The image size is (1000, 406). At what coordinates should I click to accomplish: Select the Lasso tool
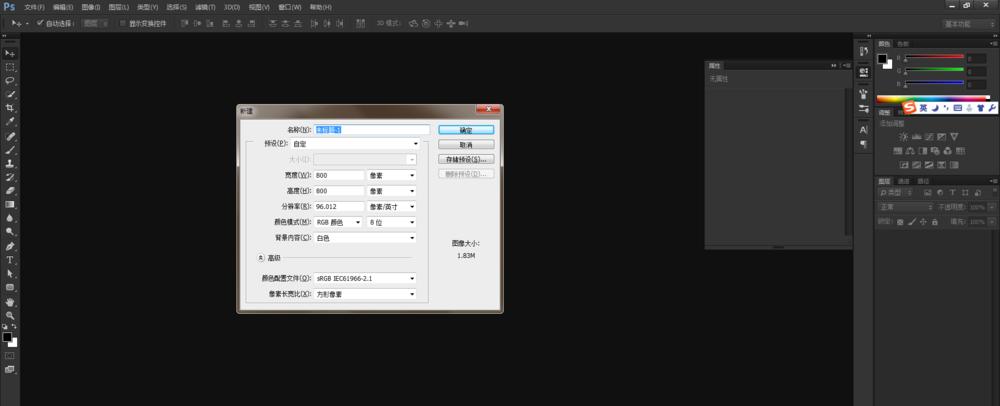click(10, 80)
